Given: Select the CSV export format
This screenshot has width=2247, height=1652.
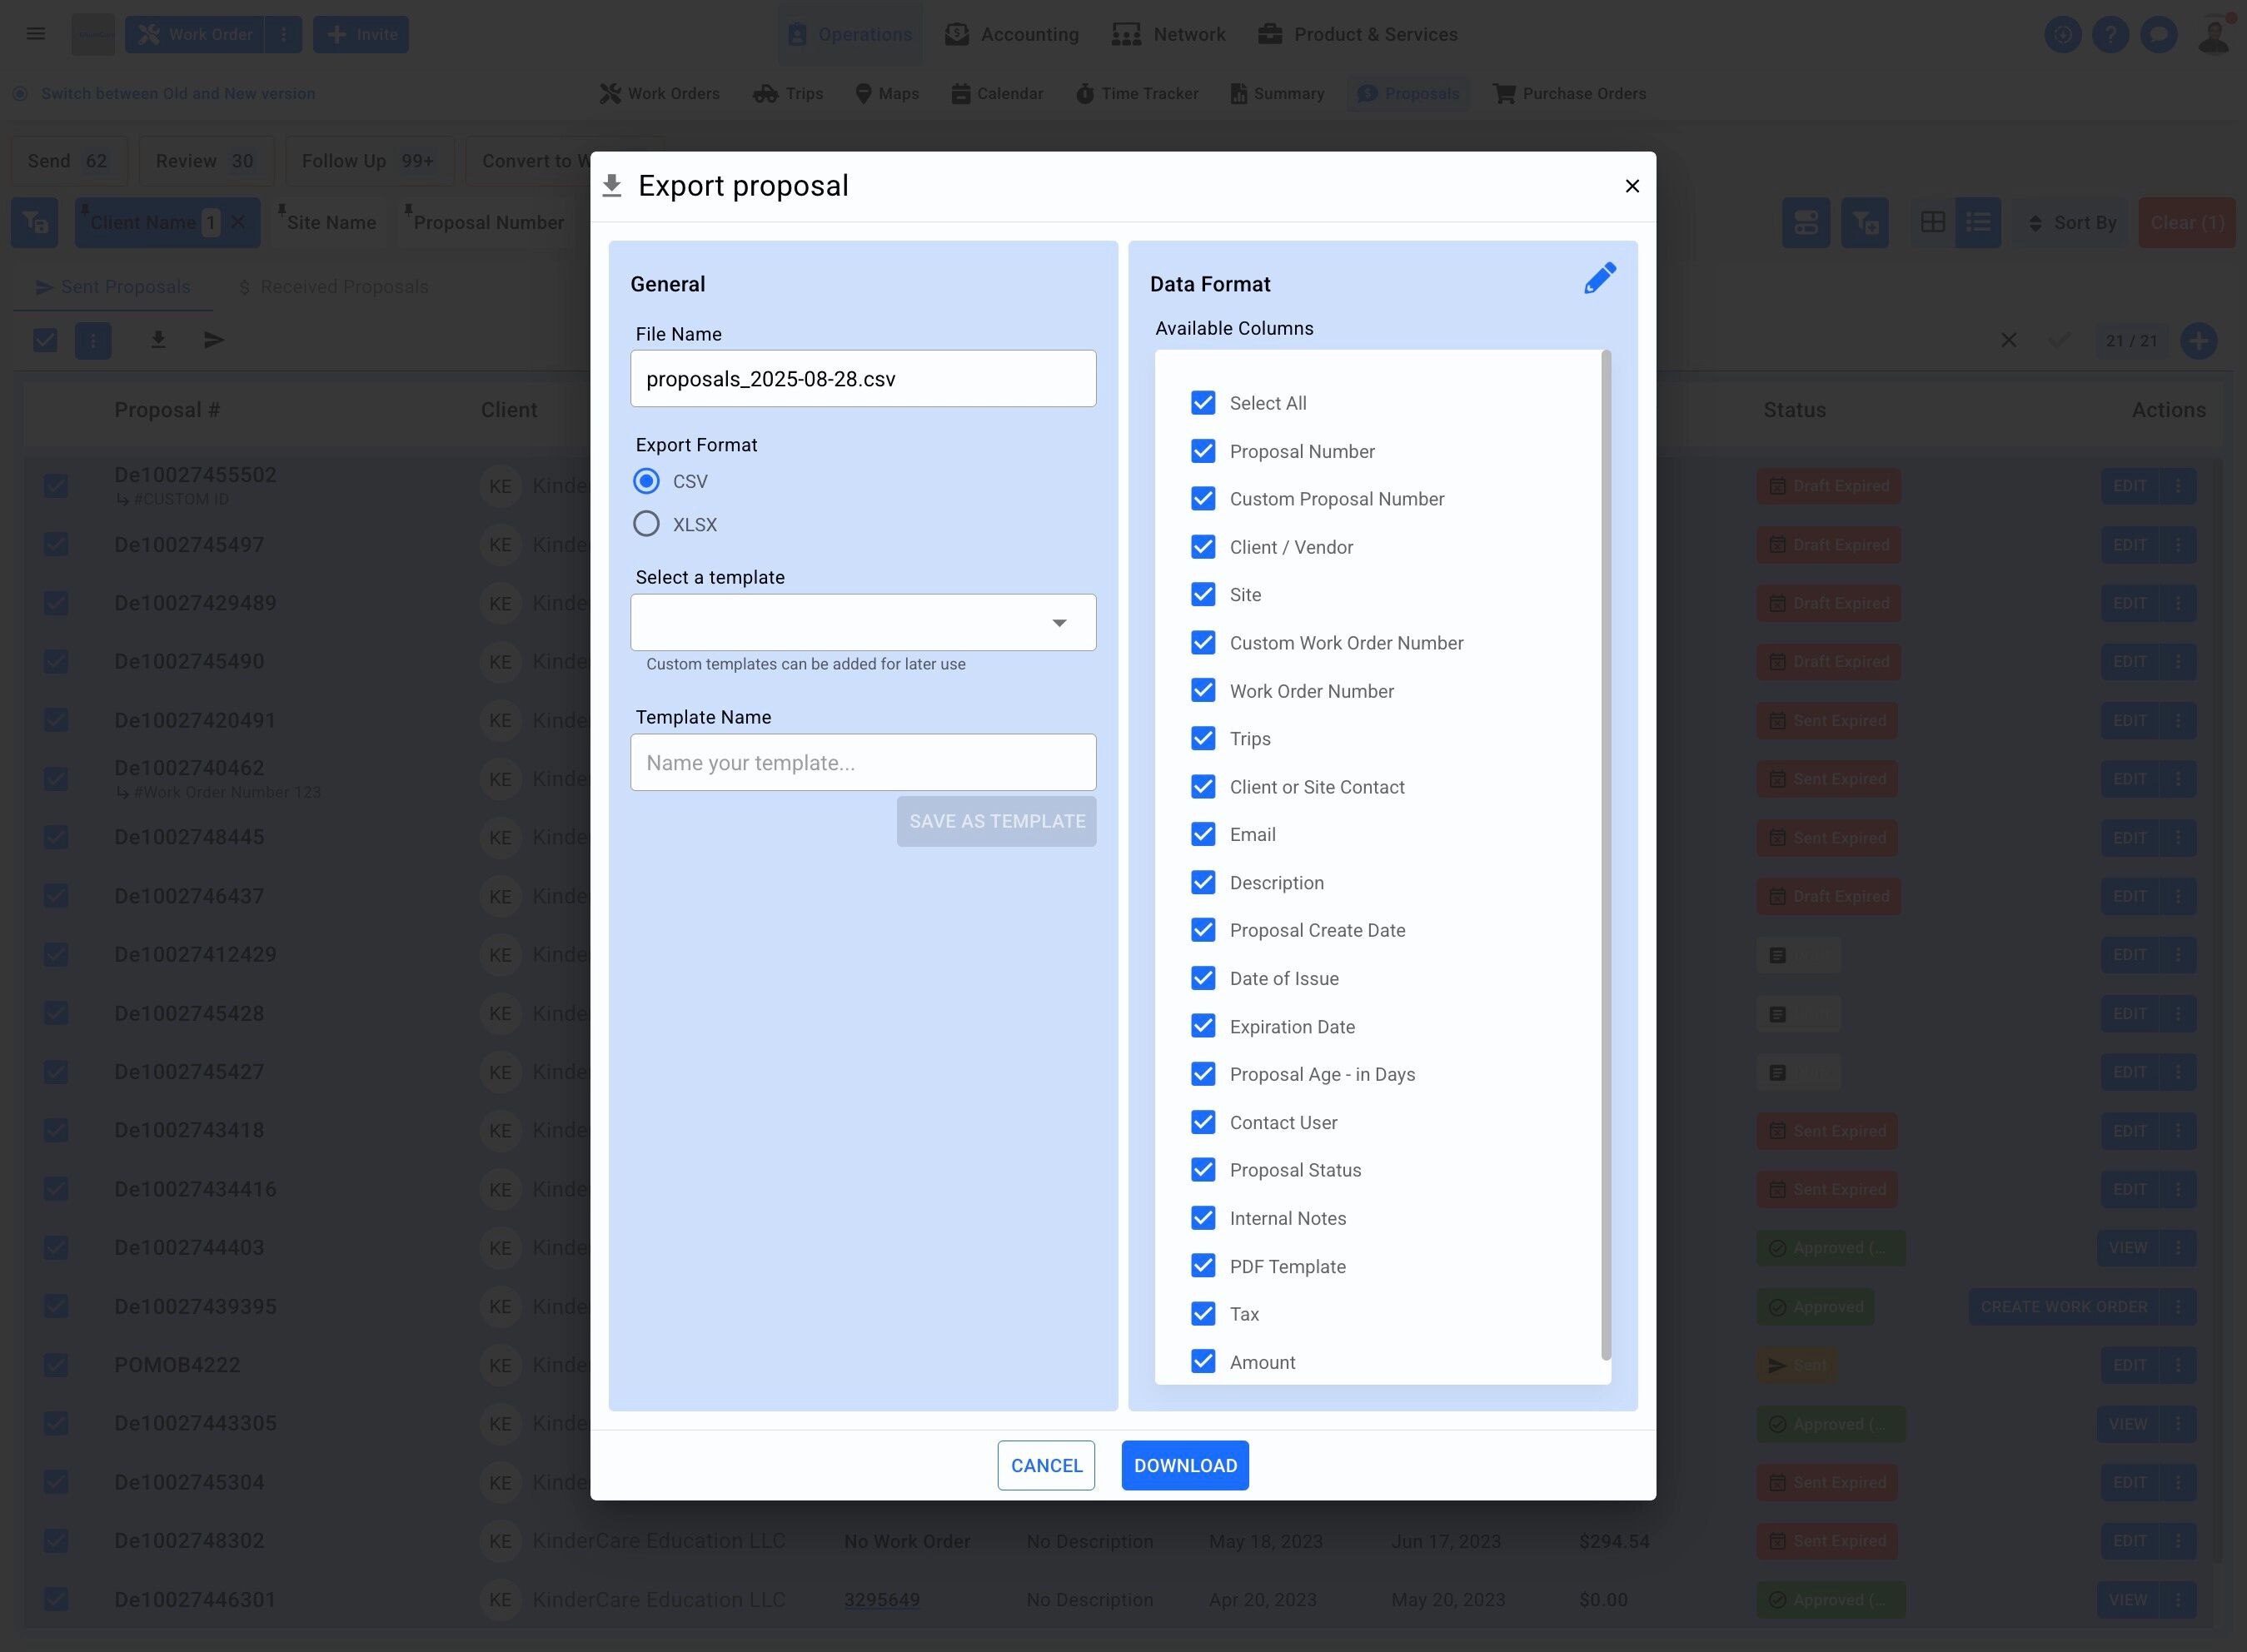Looking at the screenshot, I should (x=647, y=481).
